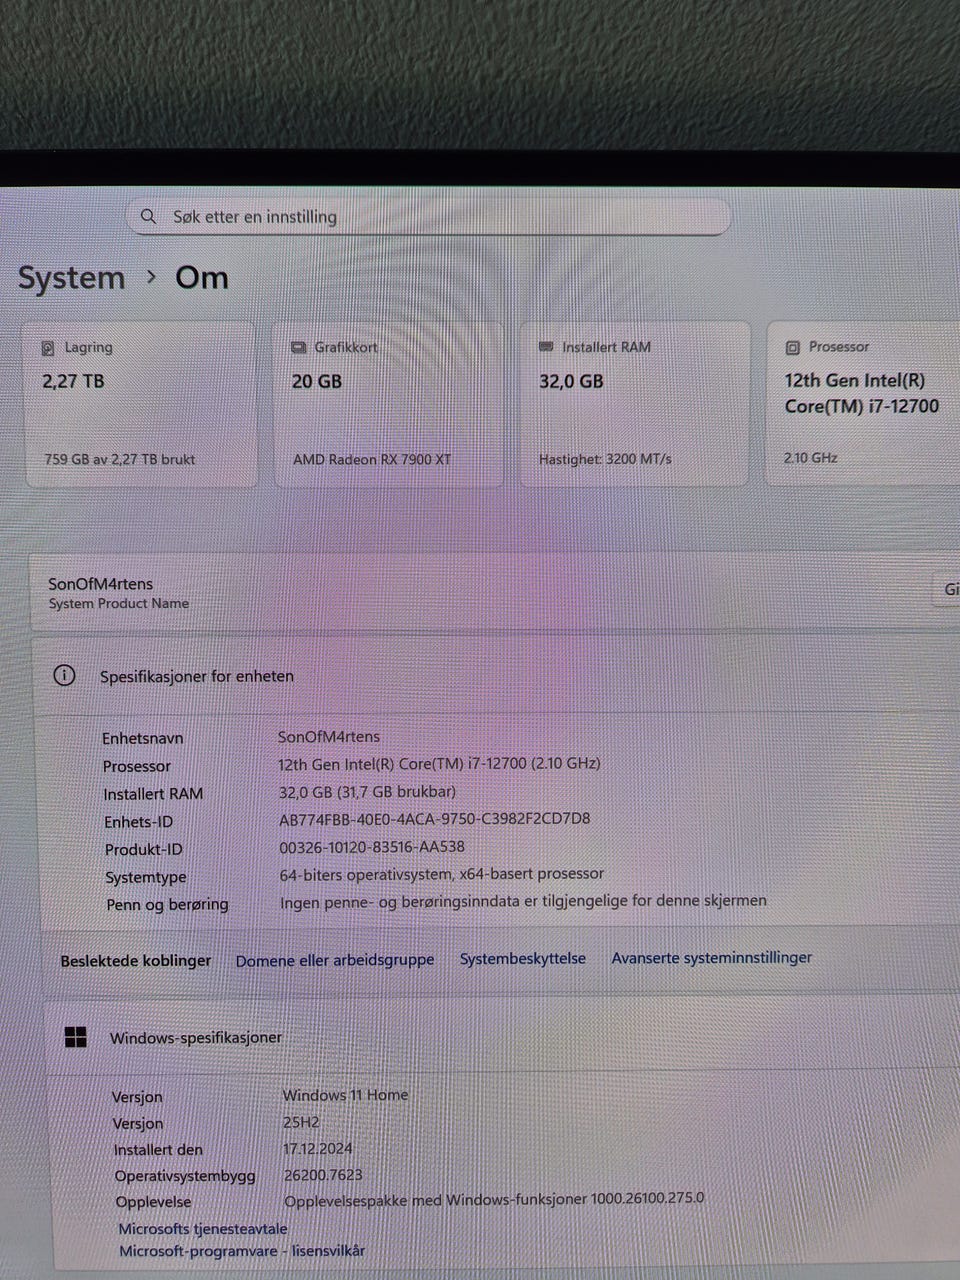Open the Prosessor card
The width and height of the screenshot is (960, 1280).
tap(863, 404)
